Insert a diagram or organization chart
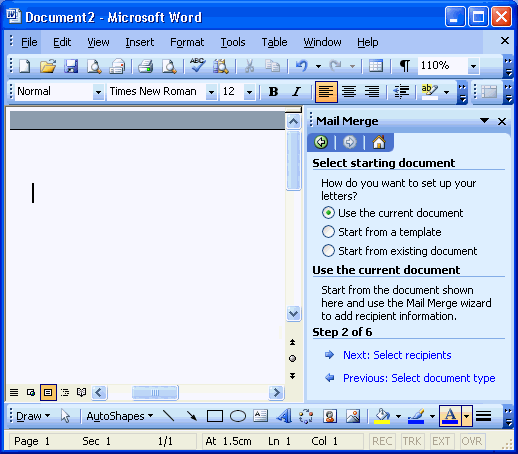518x454 pixels. [306, 416]
